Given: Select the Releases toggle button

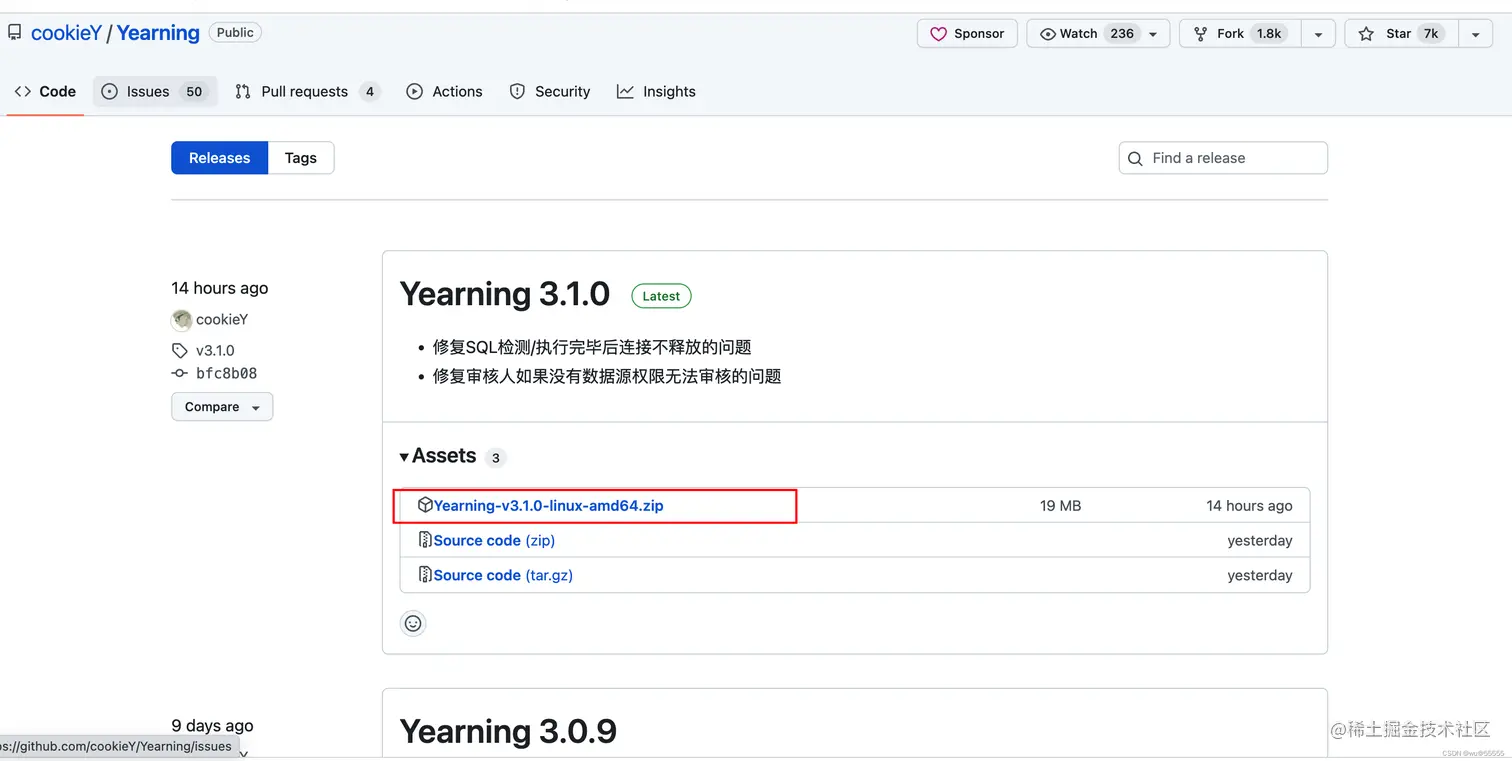Looking at the screenshot, I should tap(219, 158).
